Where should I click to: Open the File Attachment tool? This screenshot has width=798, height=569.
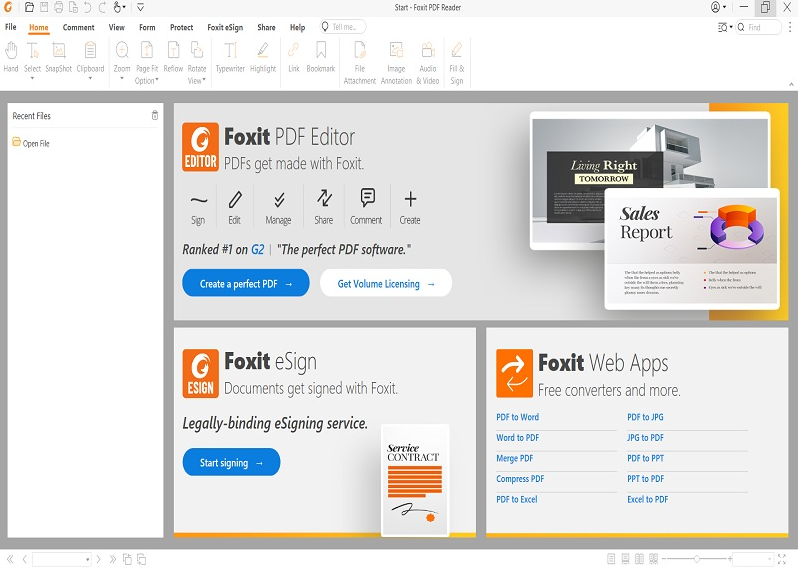coord(360,63)
